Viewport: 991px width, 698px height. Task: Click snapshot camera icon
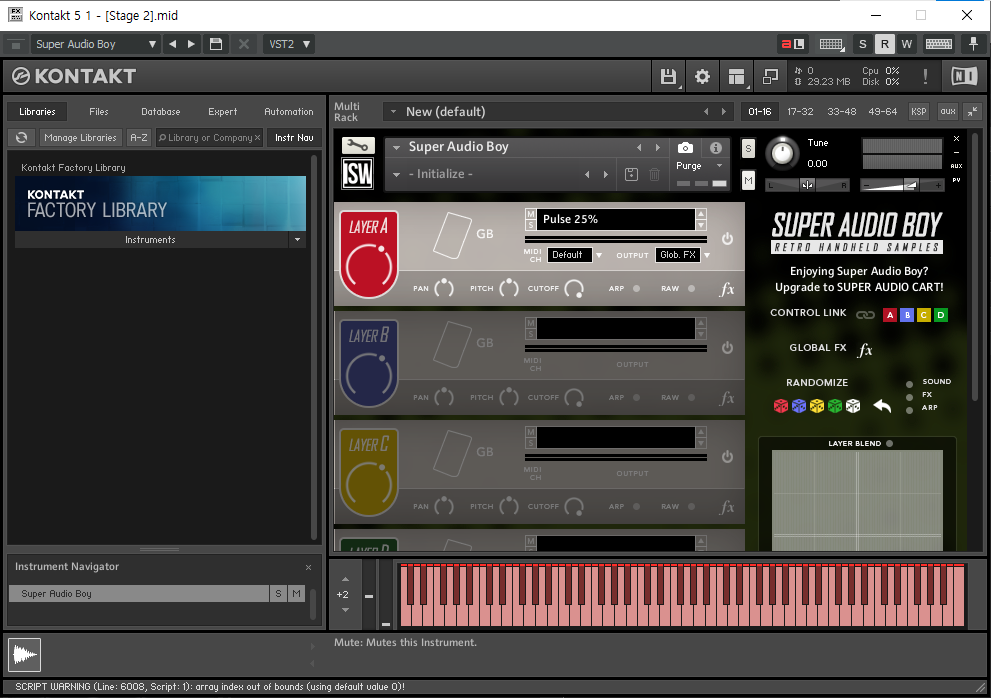(x=685, y=148)
